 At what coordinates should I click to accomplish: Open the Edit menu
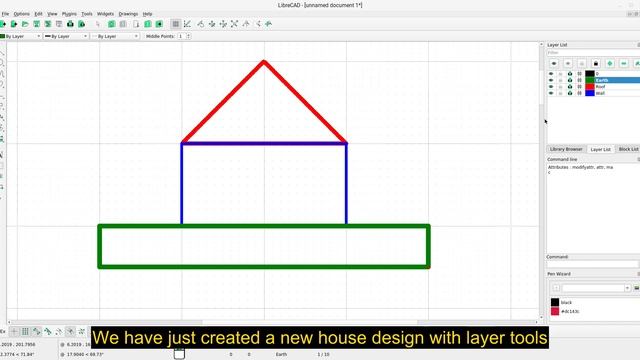38,14
